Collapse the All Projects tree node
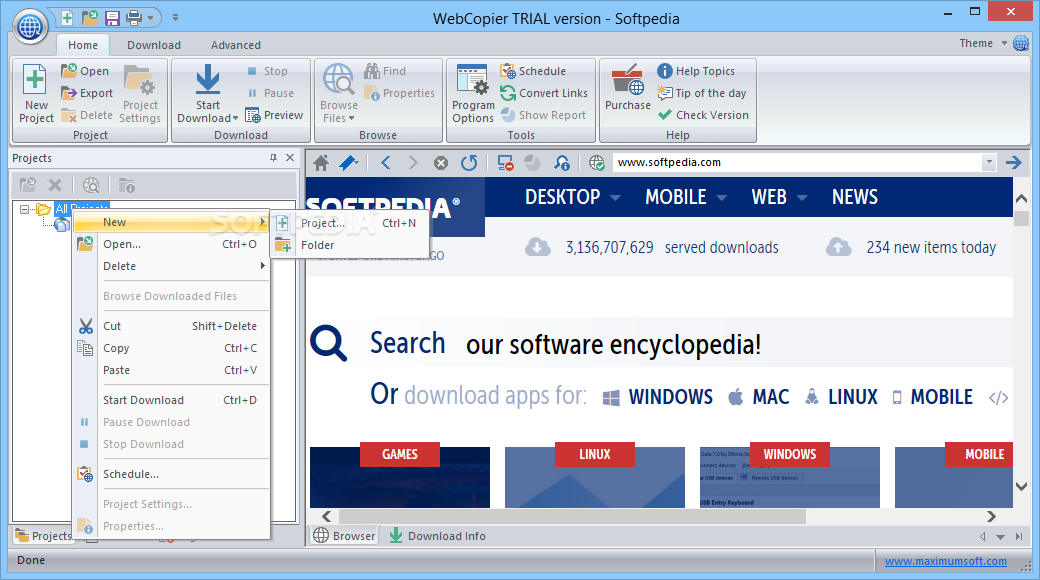This screenshot has height=580, width=1040. tap(25, 209)
